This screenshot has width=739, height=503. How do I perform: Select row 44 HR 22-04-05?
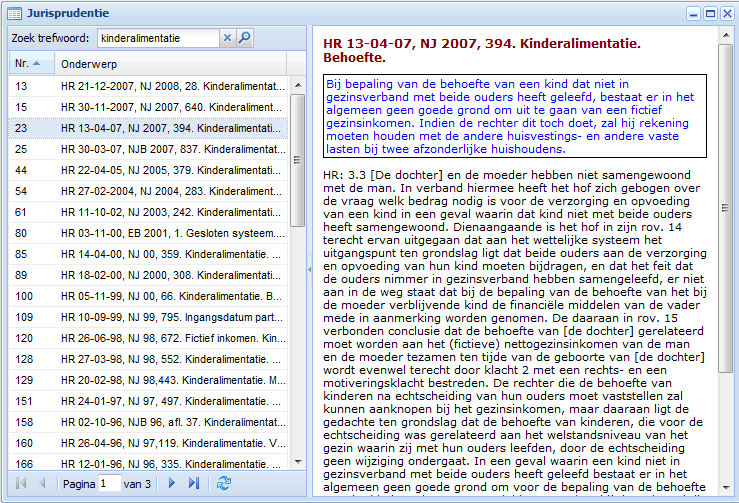[148, 170]
